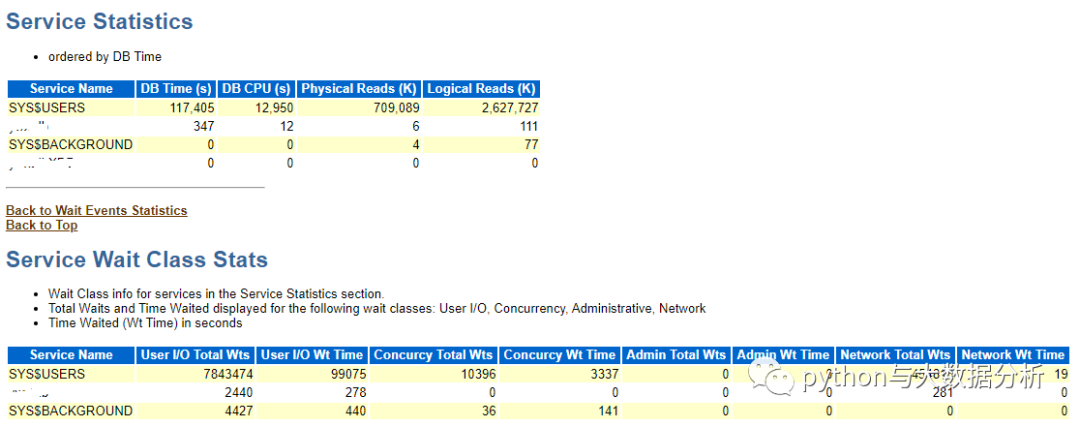
Task: Select the 'ordered by DB Time' bullet text
Action: coord(105,56)
